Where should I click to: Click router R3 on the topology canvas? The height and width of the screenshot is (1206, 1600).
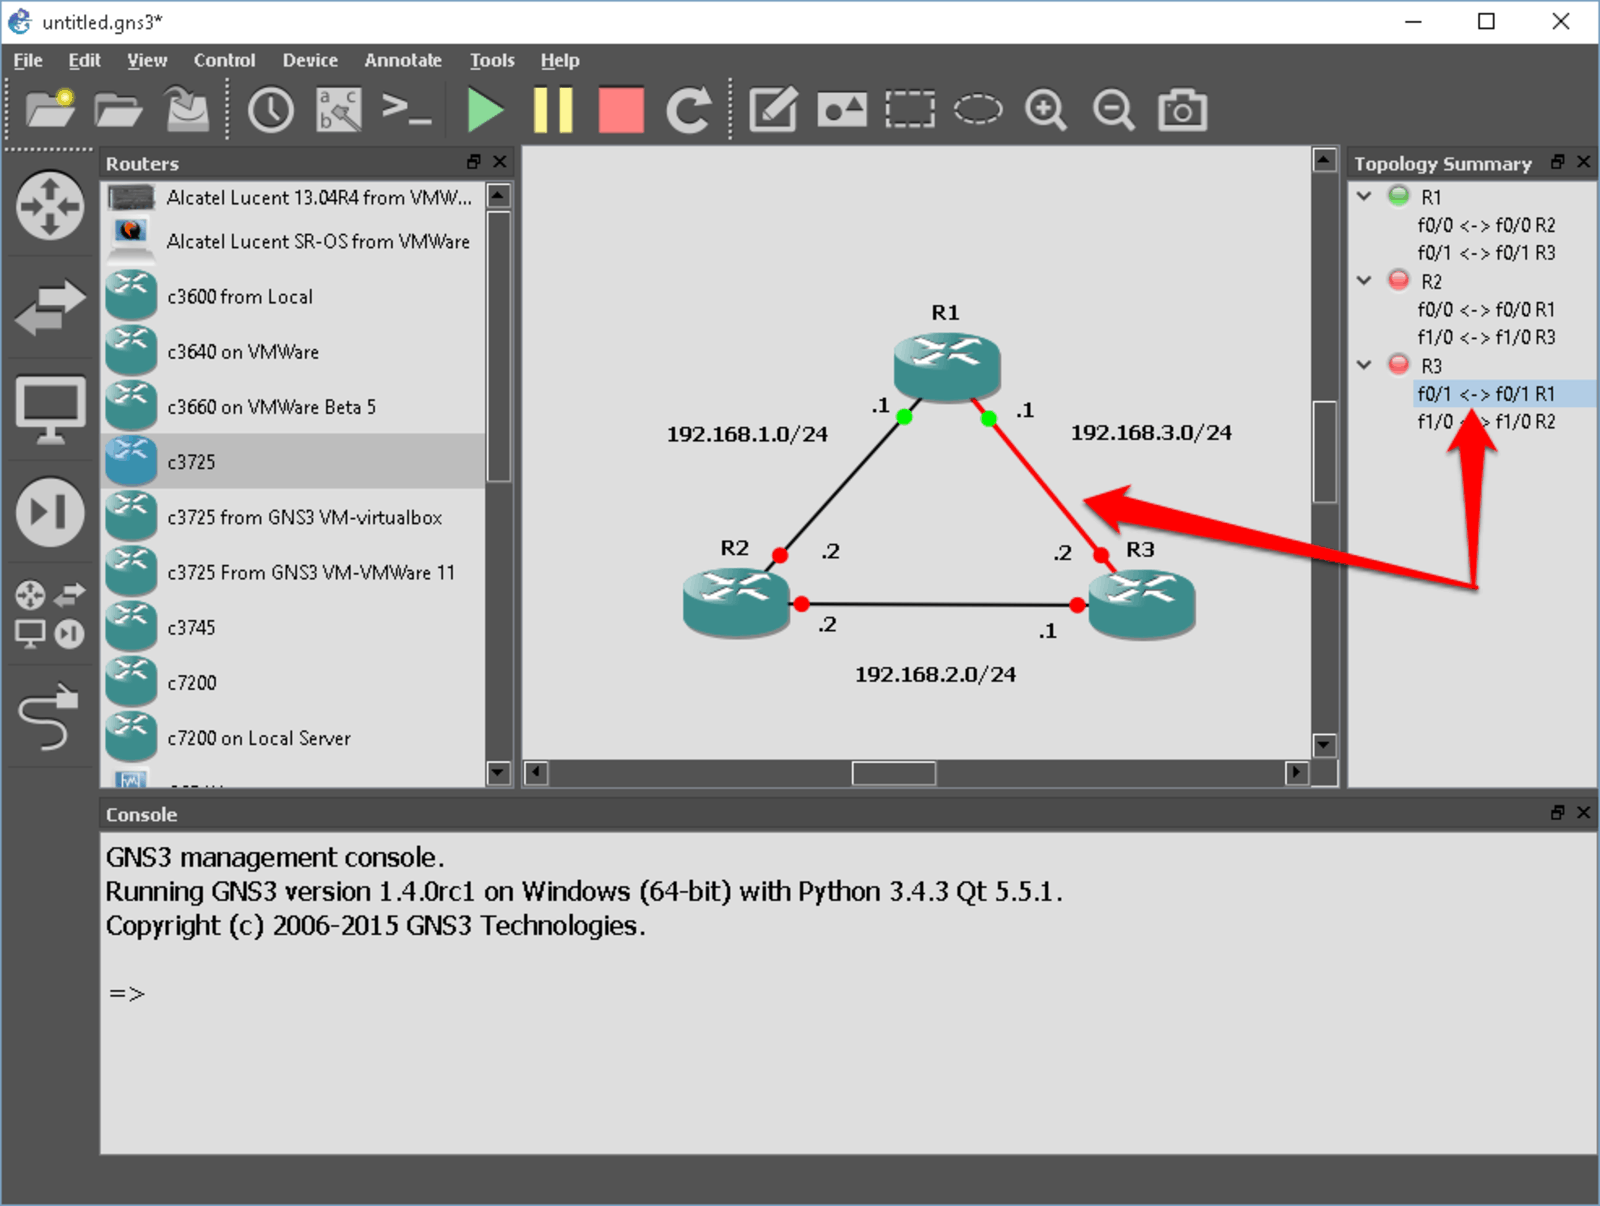[x=1141, y=603]
